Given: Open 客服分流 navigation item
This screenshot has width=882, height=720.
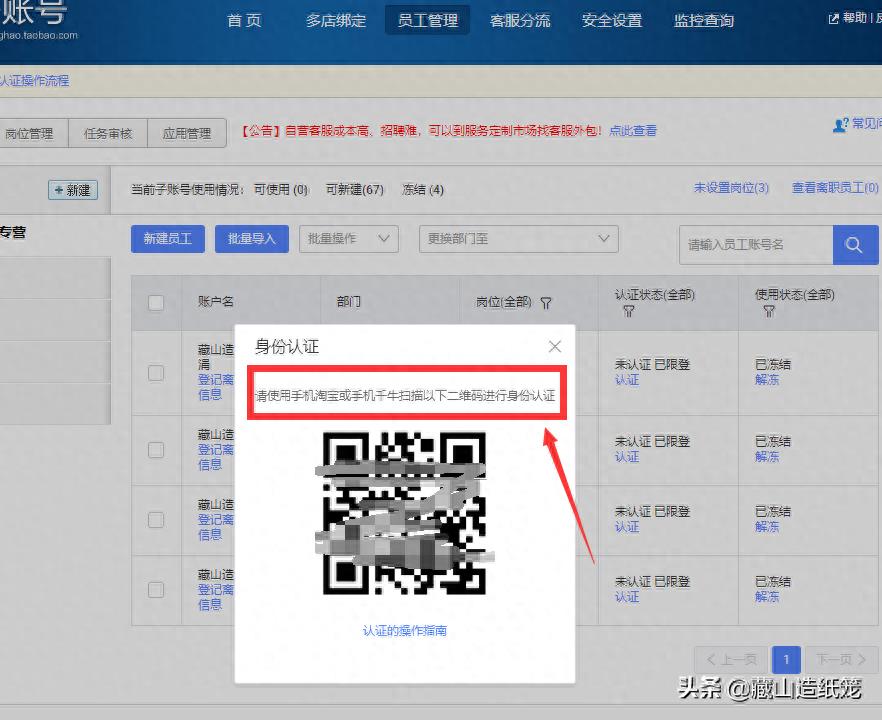Looking at the screenshot, I should 520,21.
